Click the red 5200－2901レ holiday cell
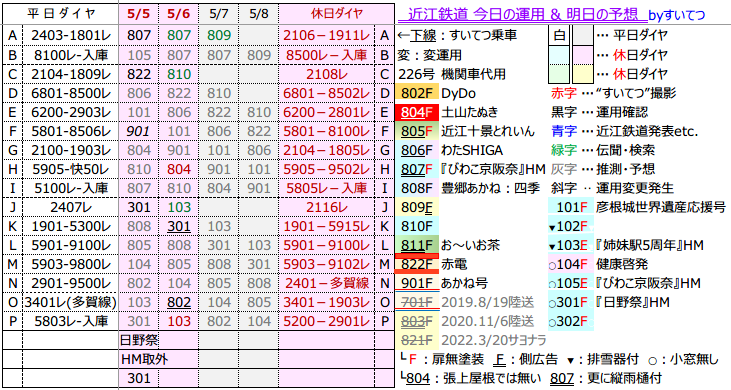Viewport: 731px width, 390px height. (326, 322)
